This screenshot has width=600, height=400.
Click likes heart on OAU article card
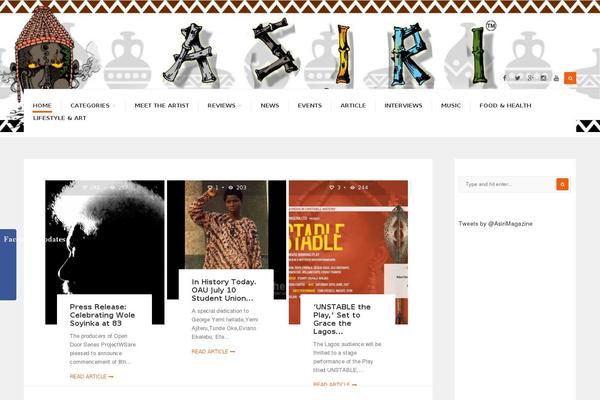tap(210, 188)
